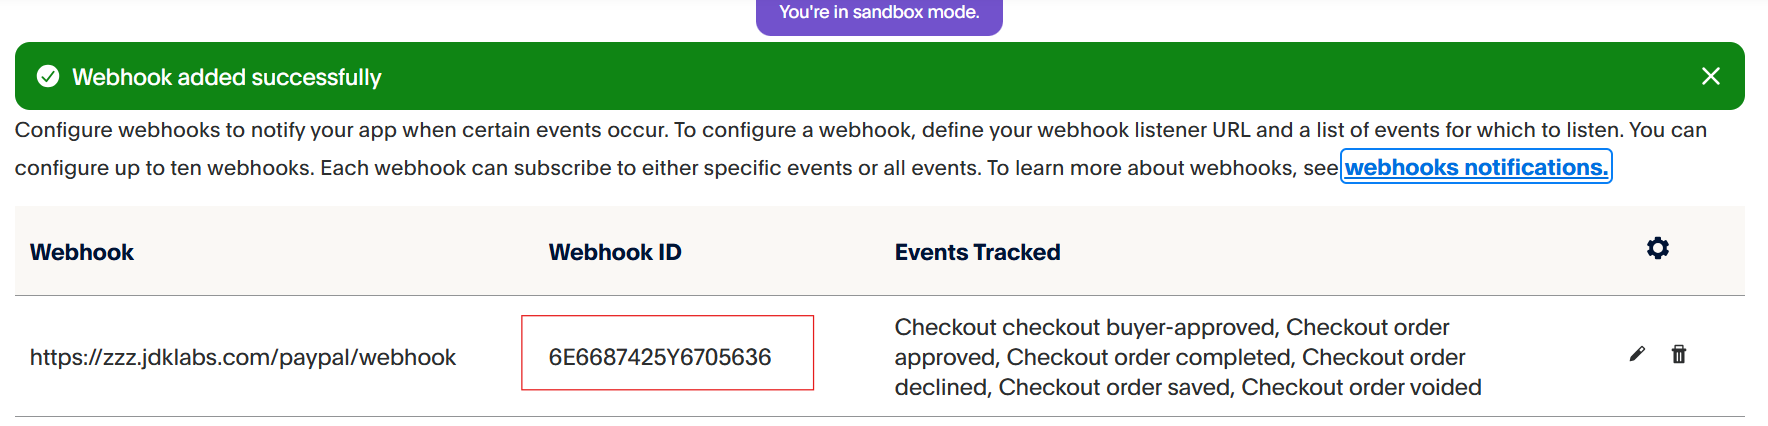This screenshot has width=1768, height=426.
Task: Click the Webhook added successfully message text
Action: tap(227, 77)
